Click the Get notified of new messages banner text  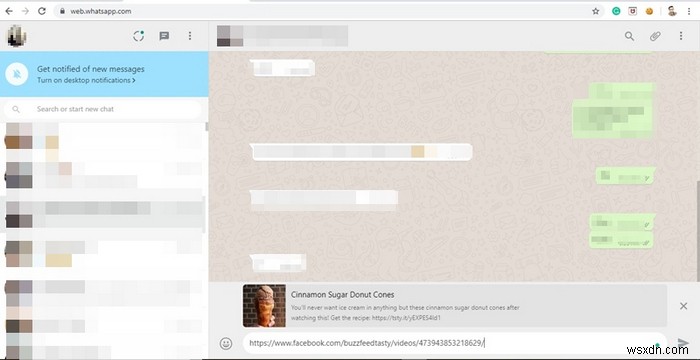click(x=91, y=69)
